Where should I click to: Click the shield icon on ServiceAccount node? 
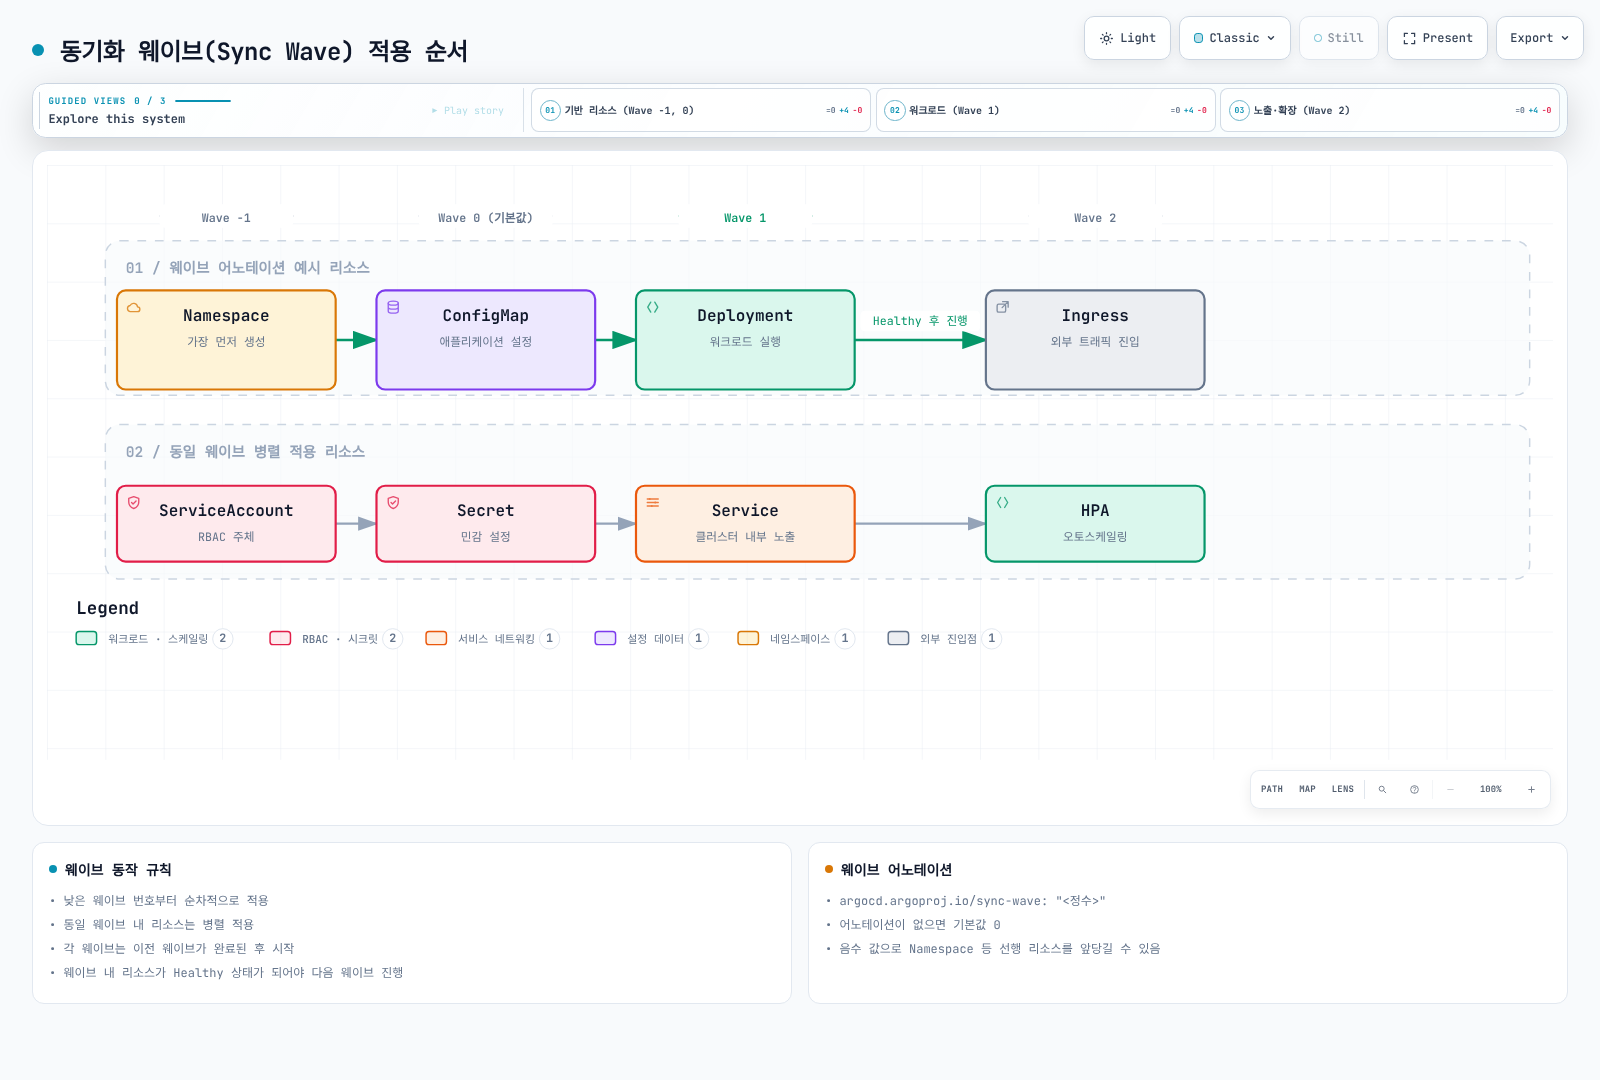[134, 503]
